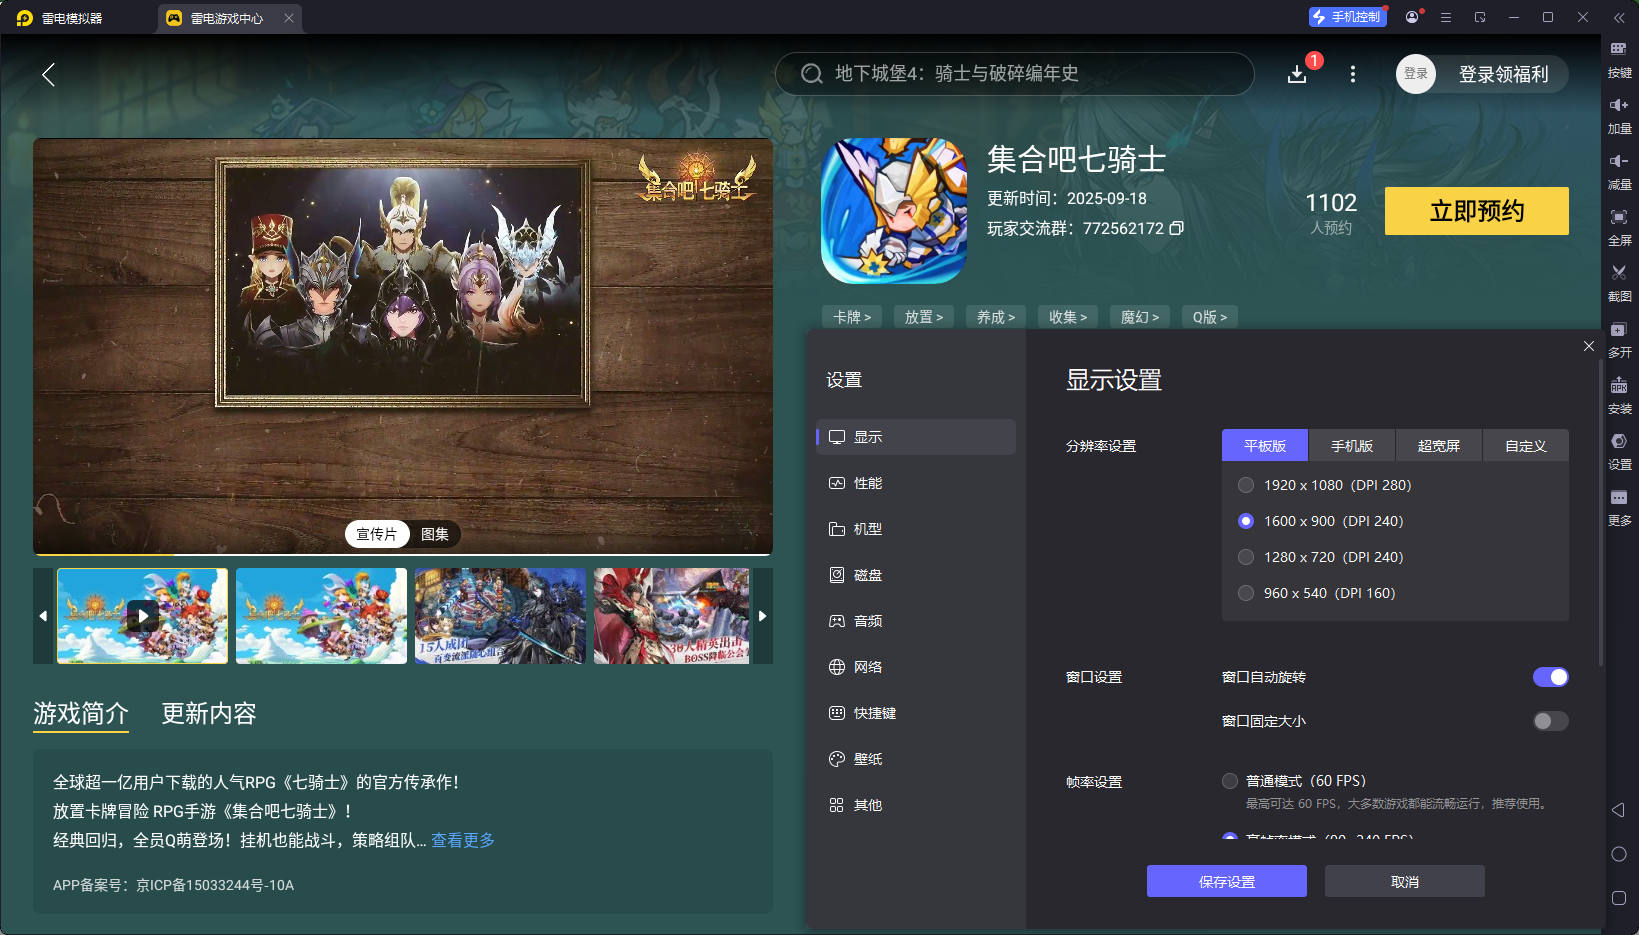Open the user account icon in title bar
Screen dimensions: 1639x935
1412,17
